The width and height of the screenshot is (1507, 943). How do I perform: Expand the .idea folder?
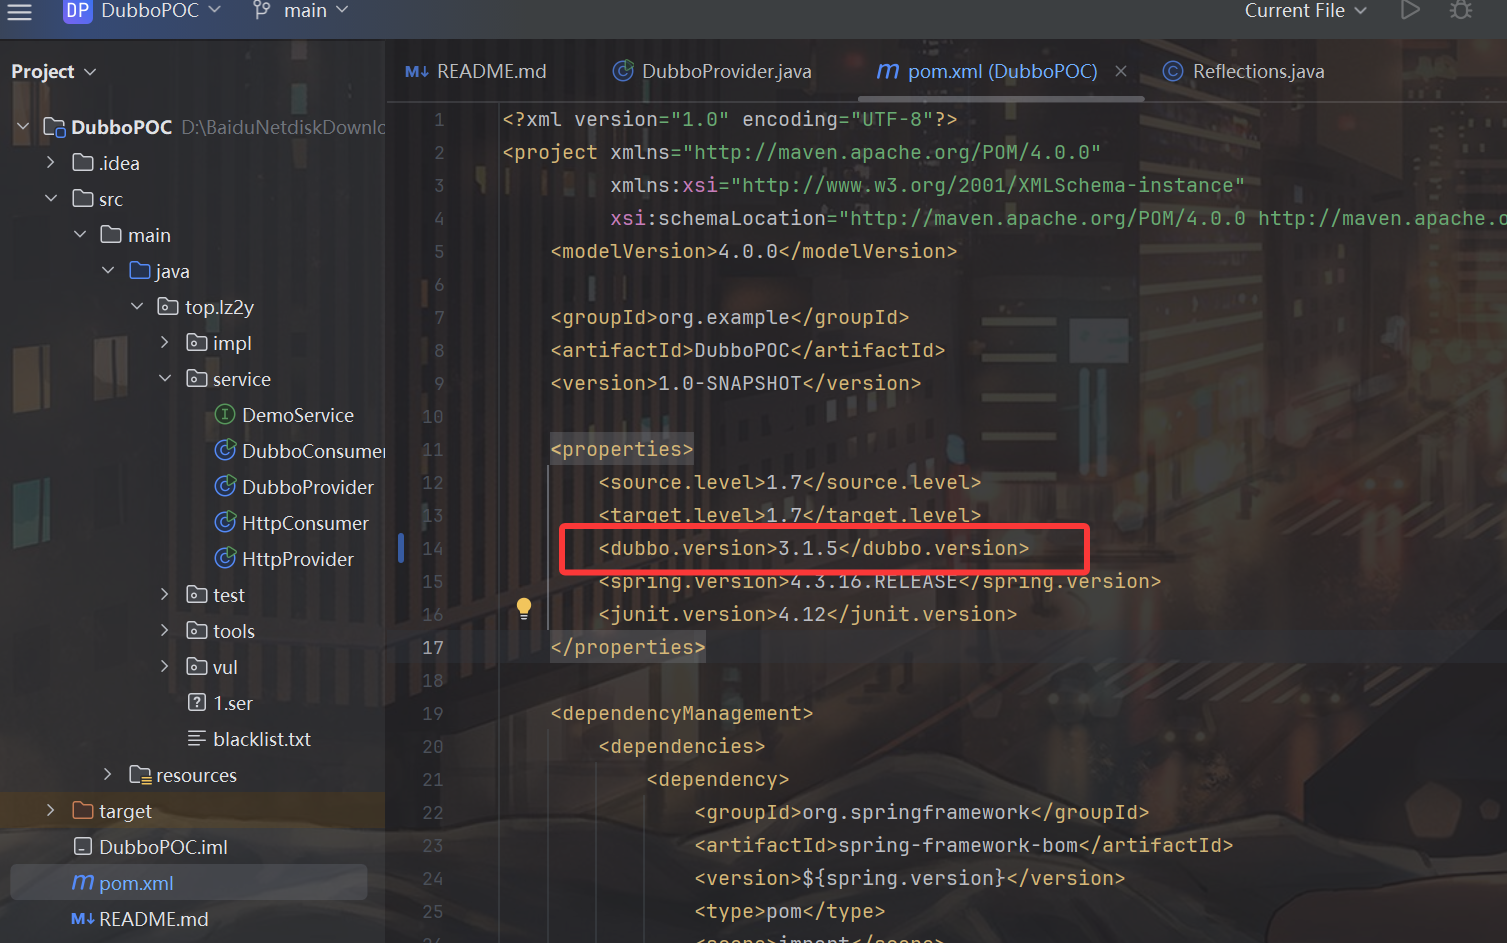[51, 163]
